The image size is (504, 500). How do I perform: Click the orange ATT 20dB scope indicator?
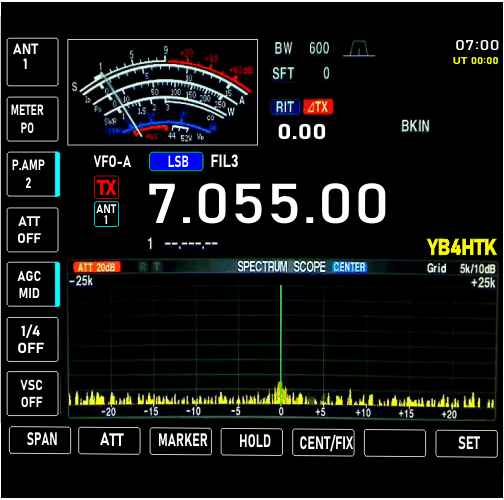pos(97,267)
